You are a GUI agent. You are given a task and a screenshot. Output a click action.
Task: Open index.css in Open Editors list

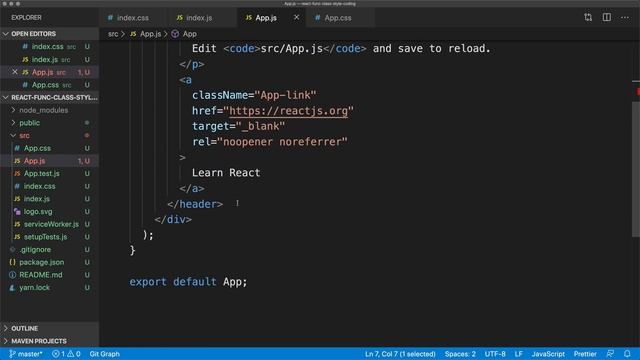49,47
